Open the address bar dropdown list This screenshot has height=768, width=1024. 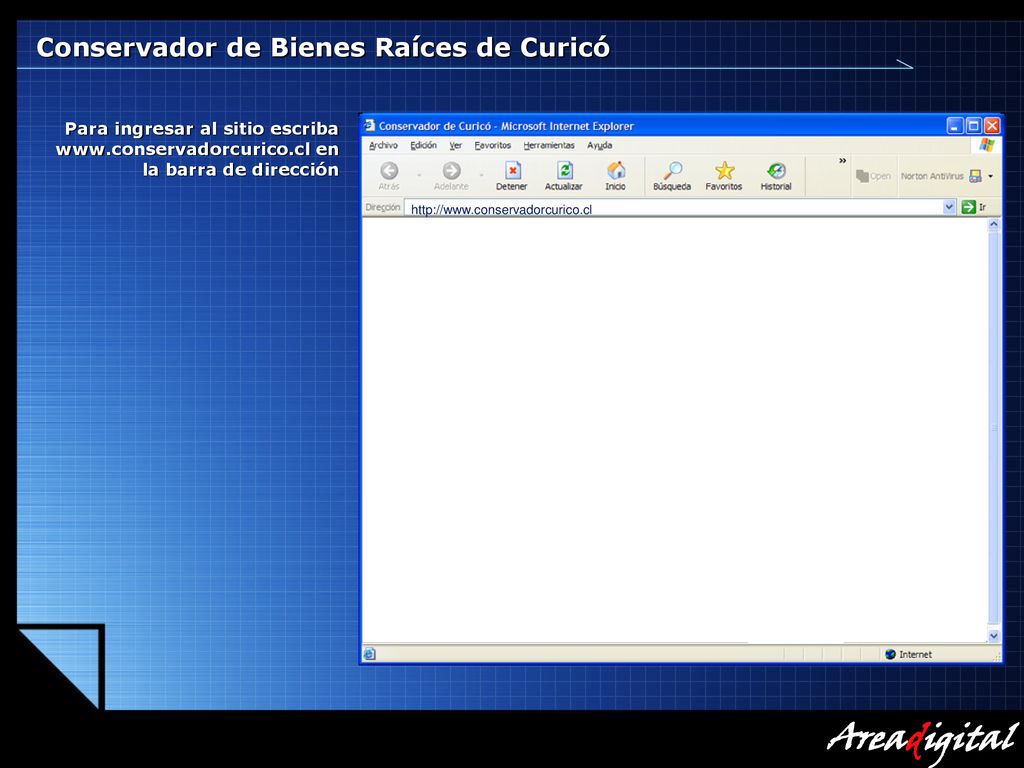point(949,207)
